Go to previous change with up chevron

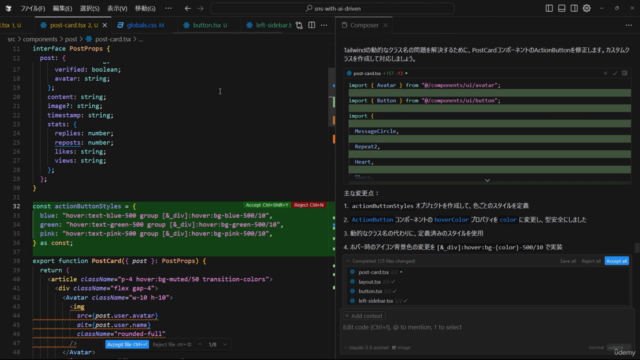(x=200, y=344)
